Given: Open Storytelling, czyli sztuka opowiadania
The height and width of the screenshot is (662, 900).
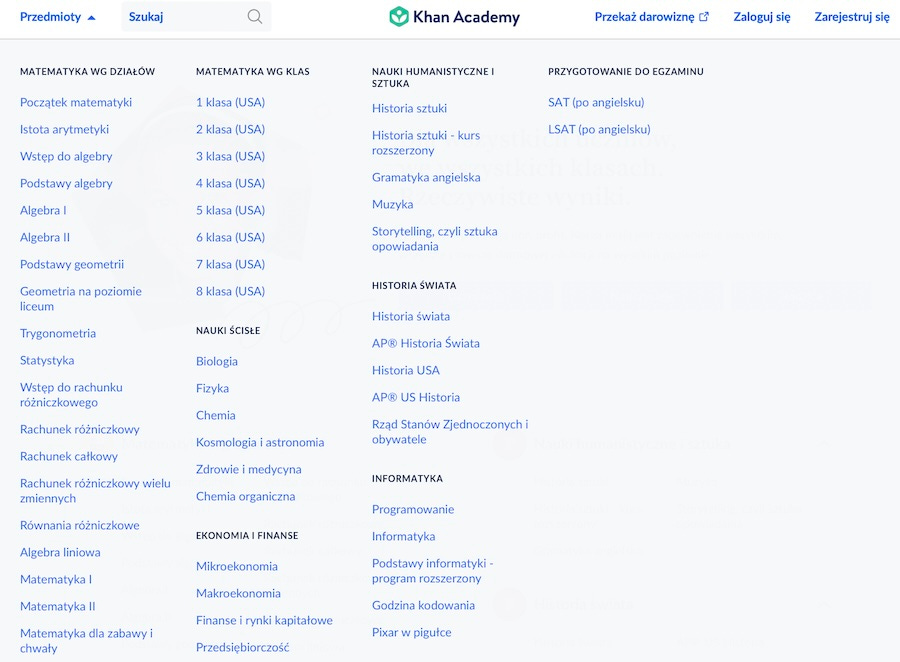Looking at the screenshot, I should [435, 238].
